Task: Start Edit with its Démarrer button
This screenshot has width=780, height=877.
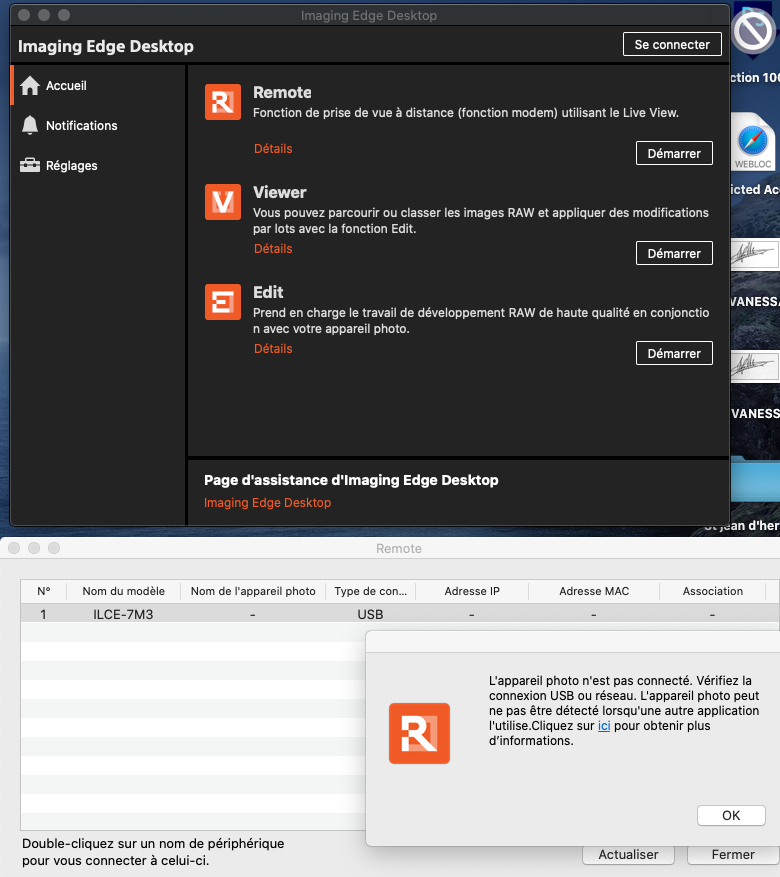Action: 674,353
